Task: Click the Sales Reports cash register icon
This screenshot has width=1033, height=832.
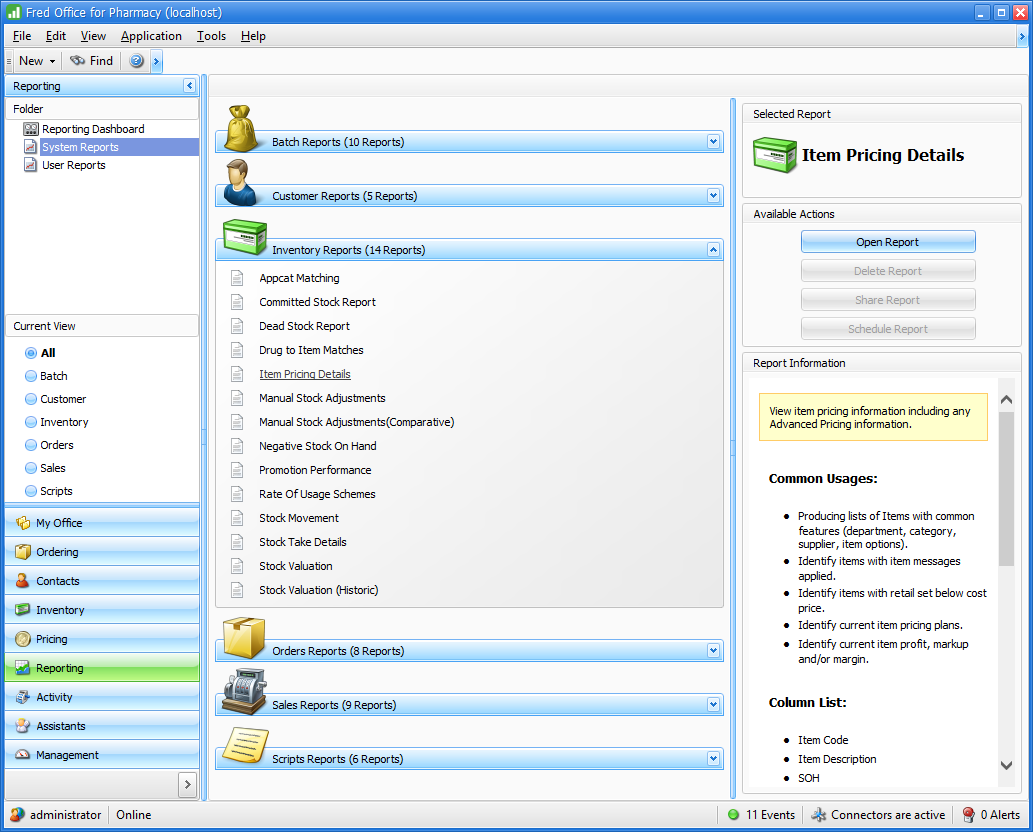Action: [x=243, y=692]
